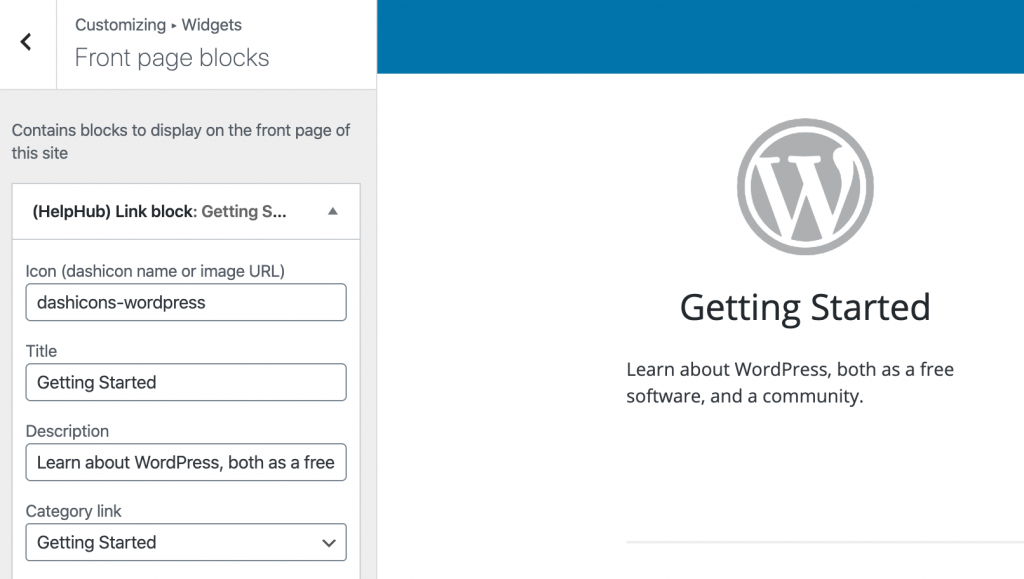Click the chevron in Category link select
Screen dimensions: 1024x579
pos(328,543)
